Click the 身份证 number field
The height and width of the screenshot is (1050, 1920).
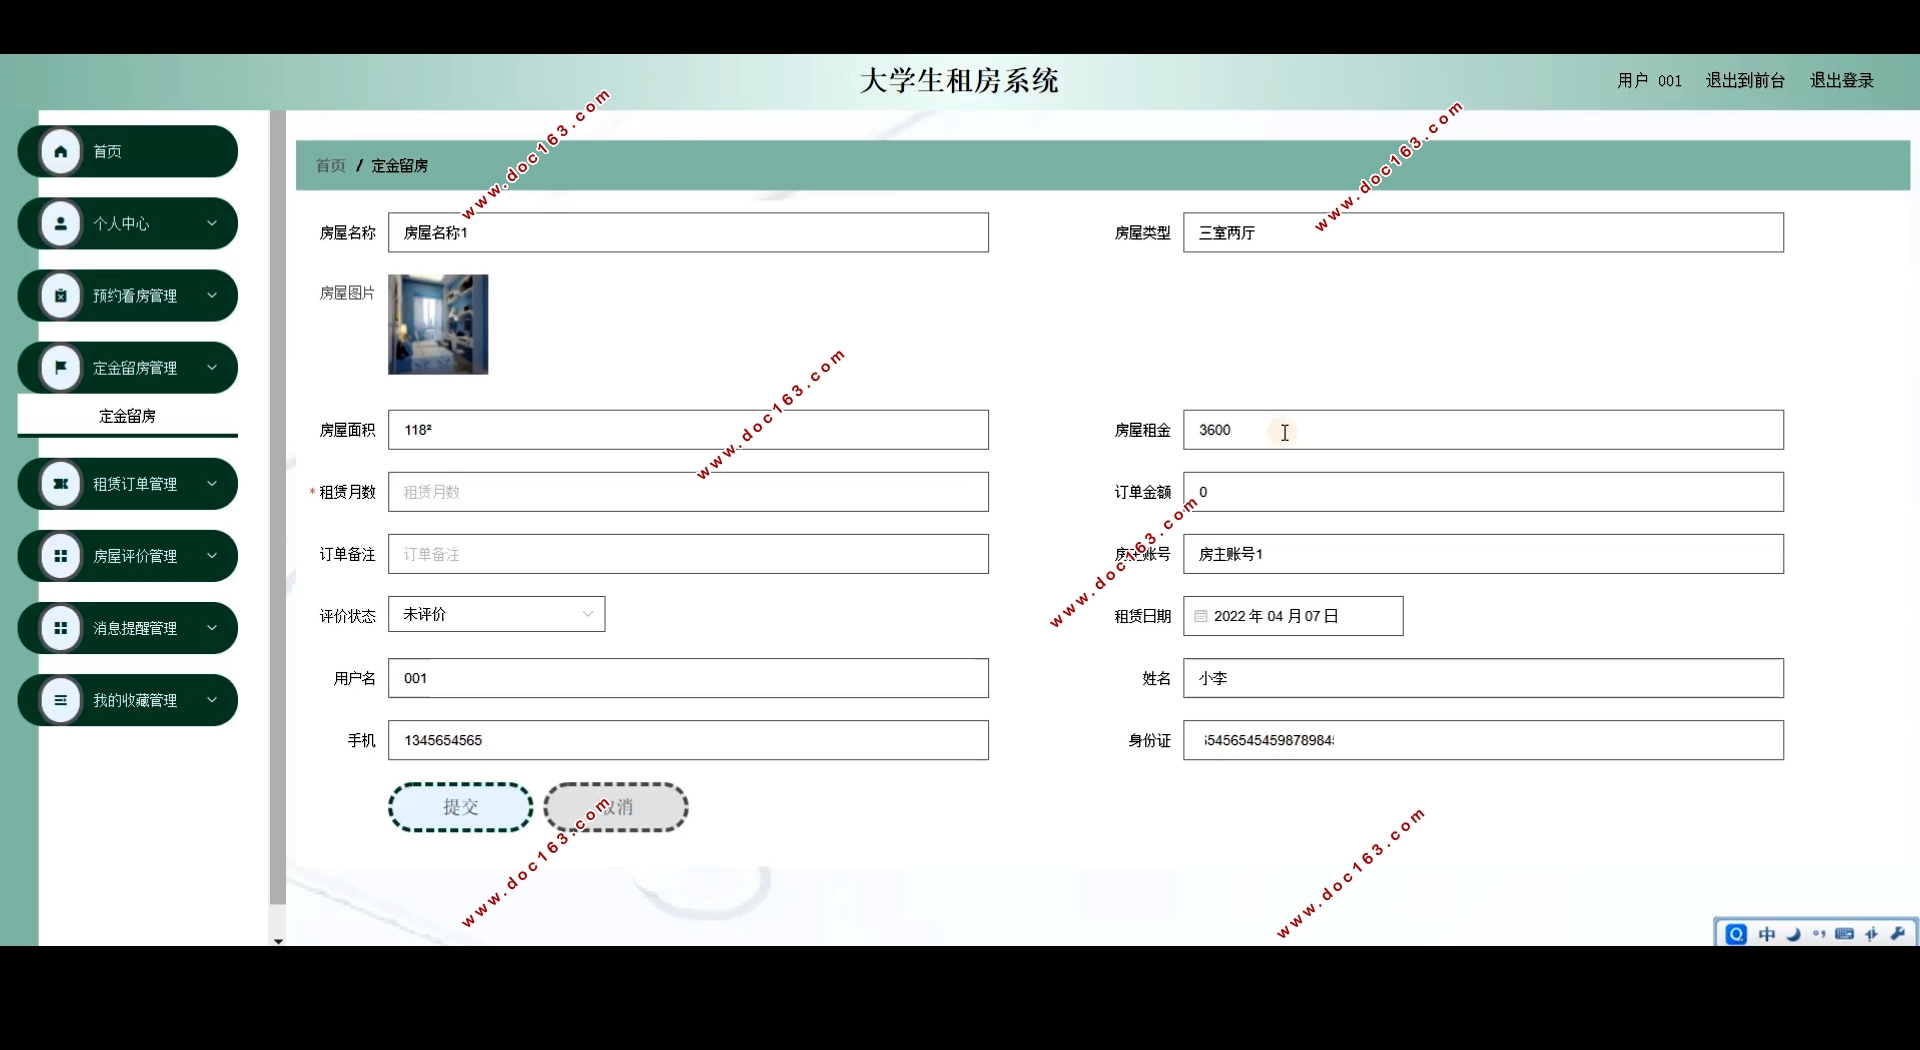pyautogui.click(x=1484, y=740)
